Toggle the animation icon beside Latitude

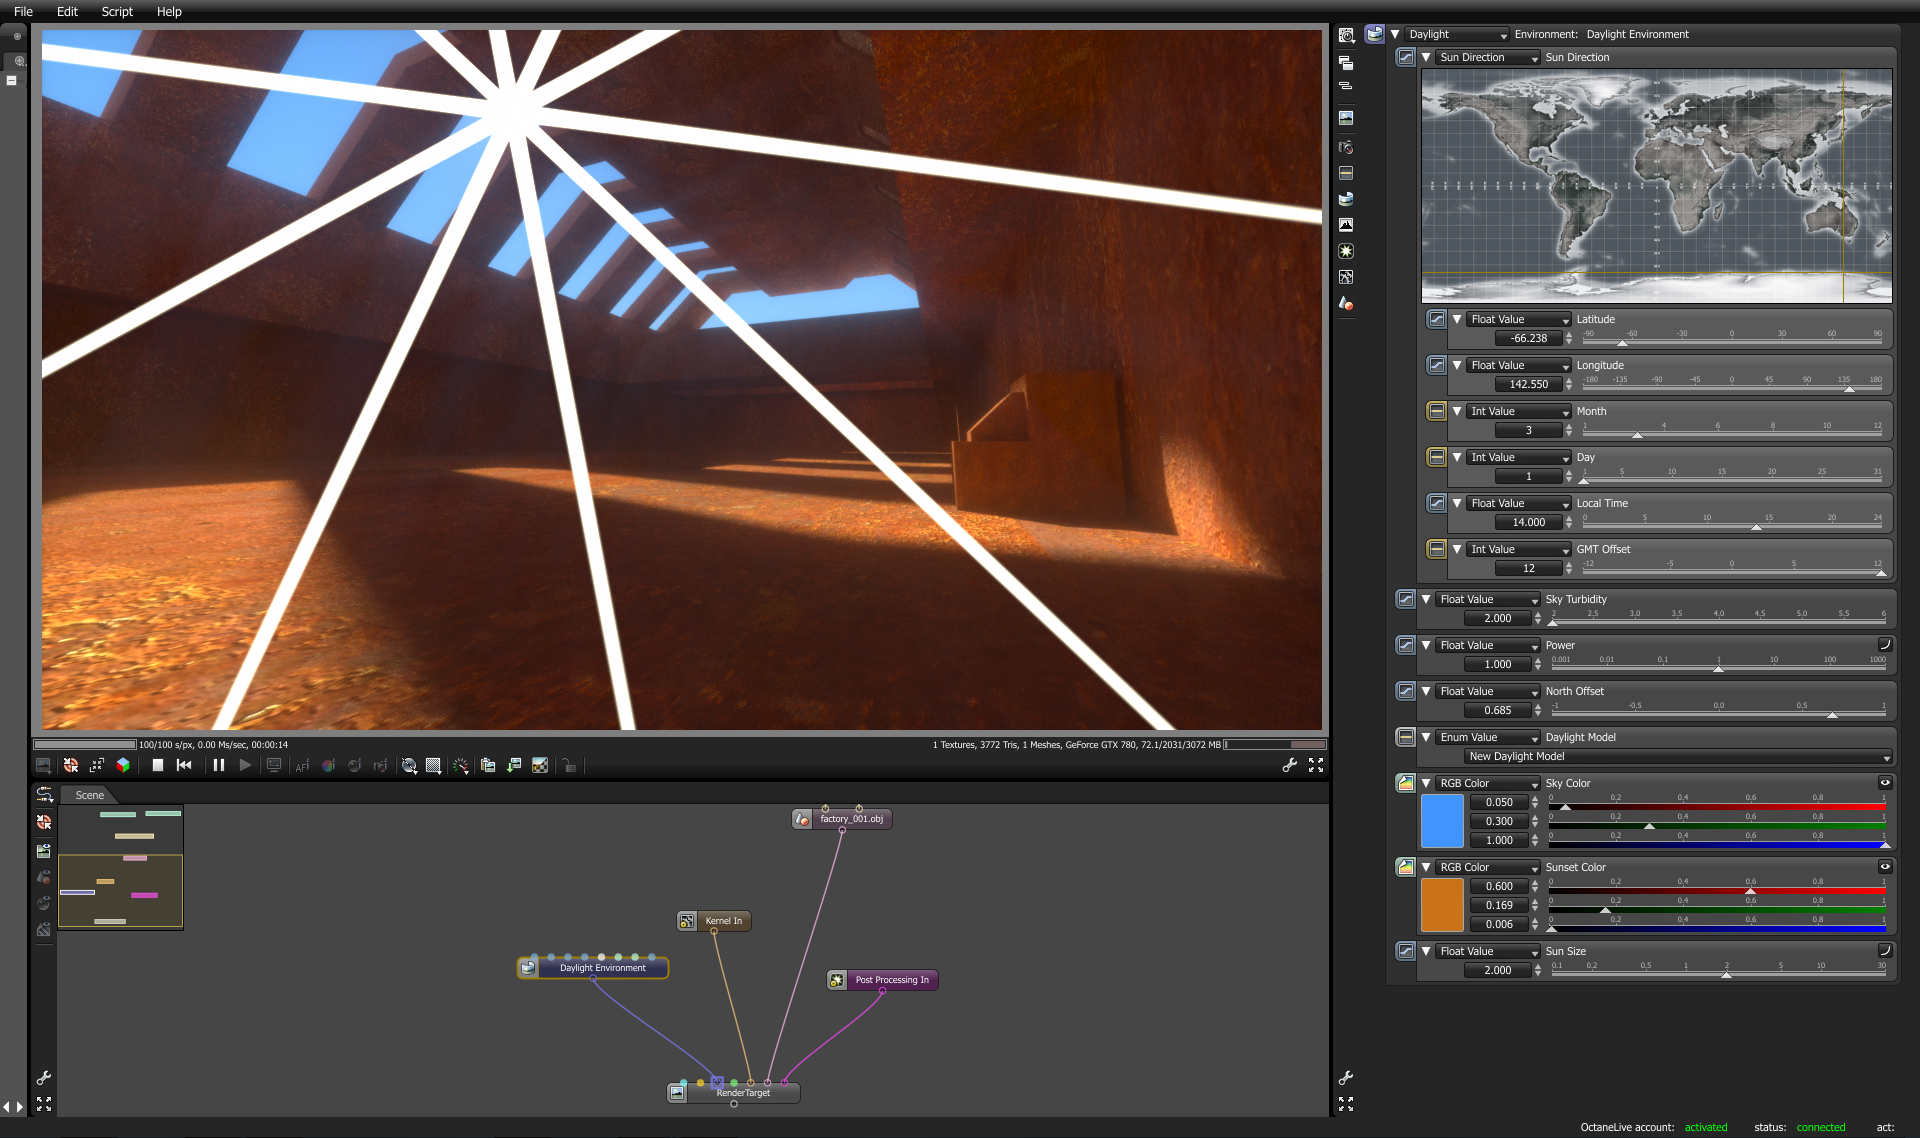tap(1436, 319)
